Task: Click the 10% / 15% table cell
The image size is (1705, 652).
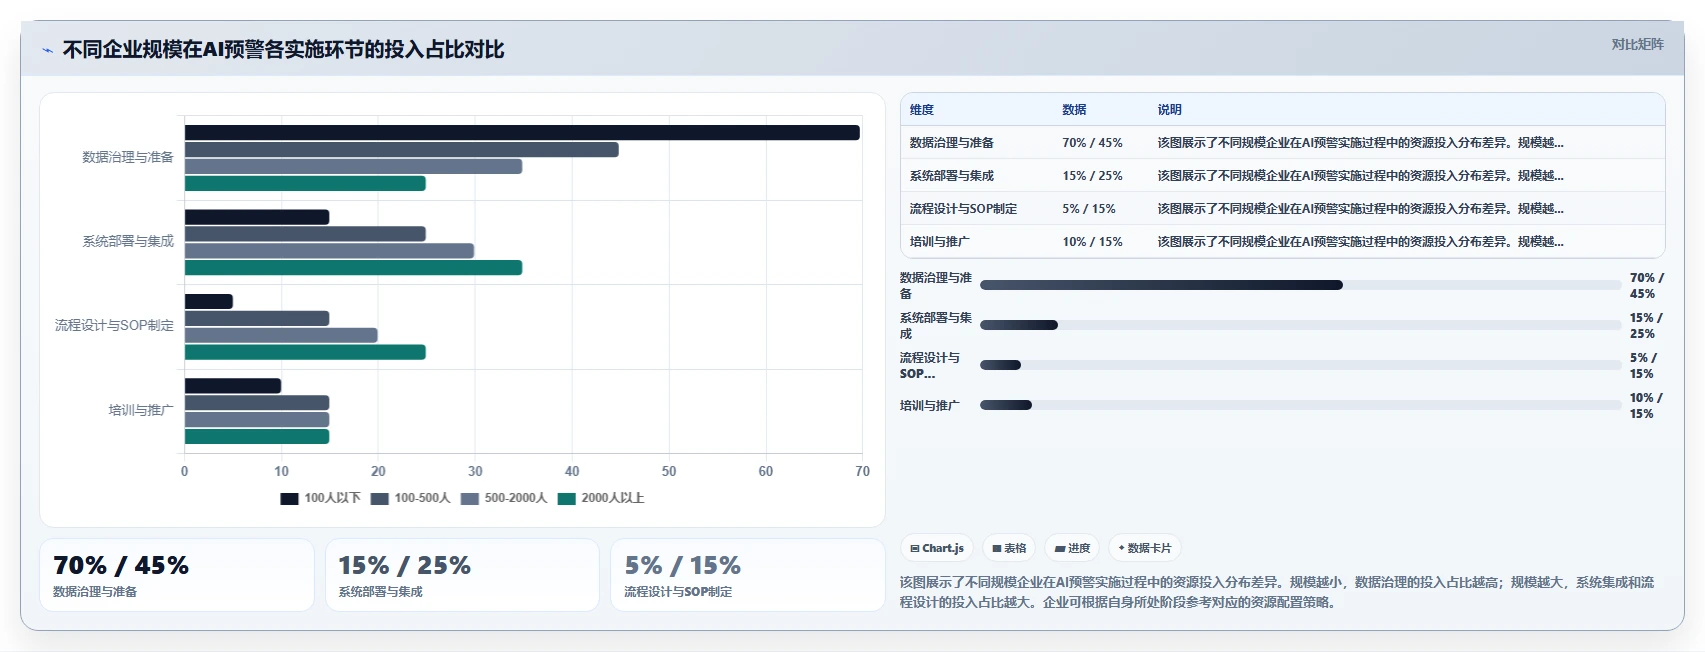Action: click(1092, 242)
